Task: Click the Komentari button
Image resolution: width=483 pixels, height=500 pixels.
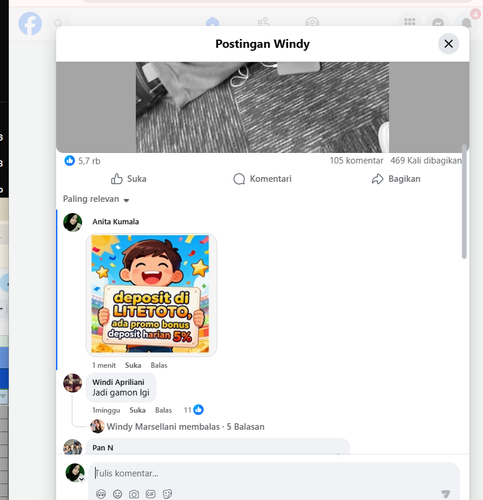Action: (x=262, y=179)
